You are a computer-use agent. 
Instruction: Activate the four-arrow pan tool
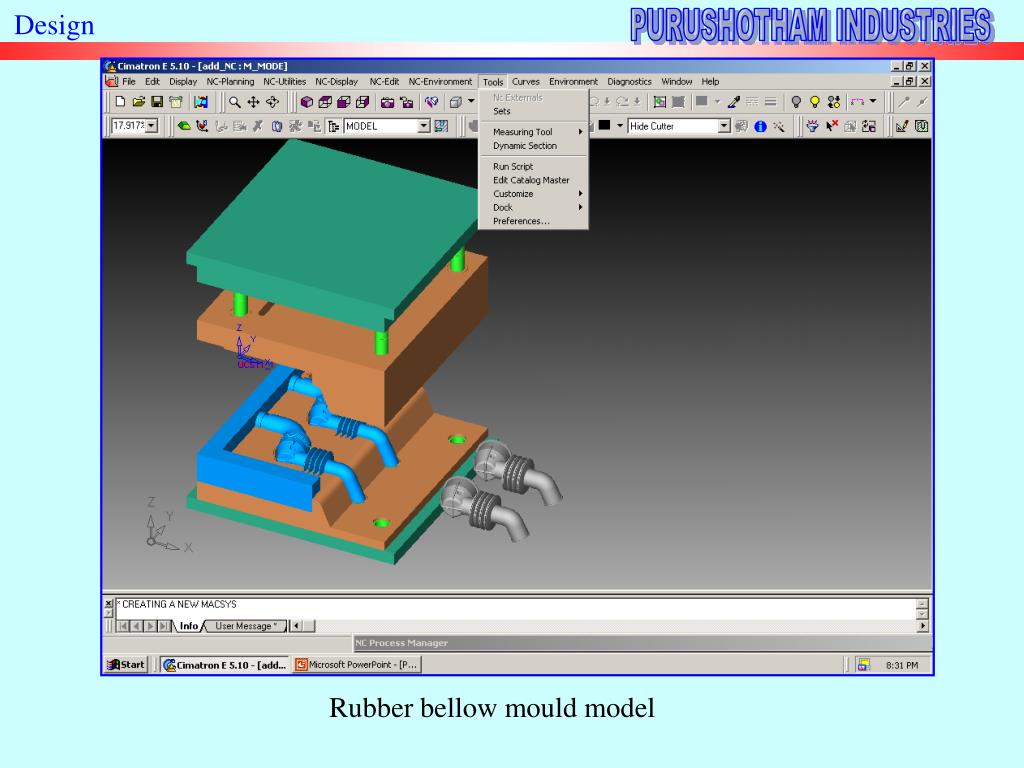pos(253,102)
